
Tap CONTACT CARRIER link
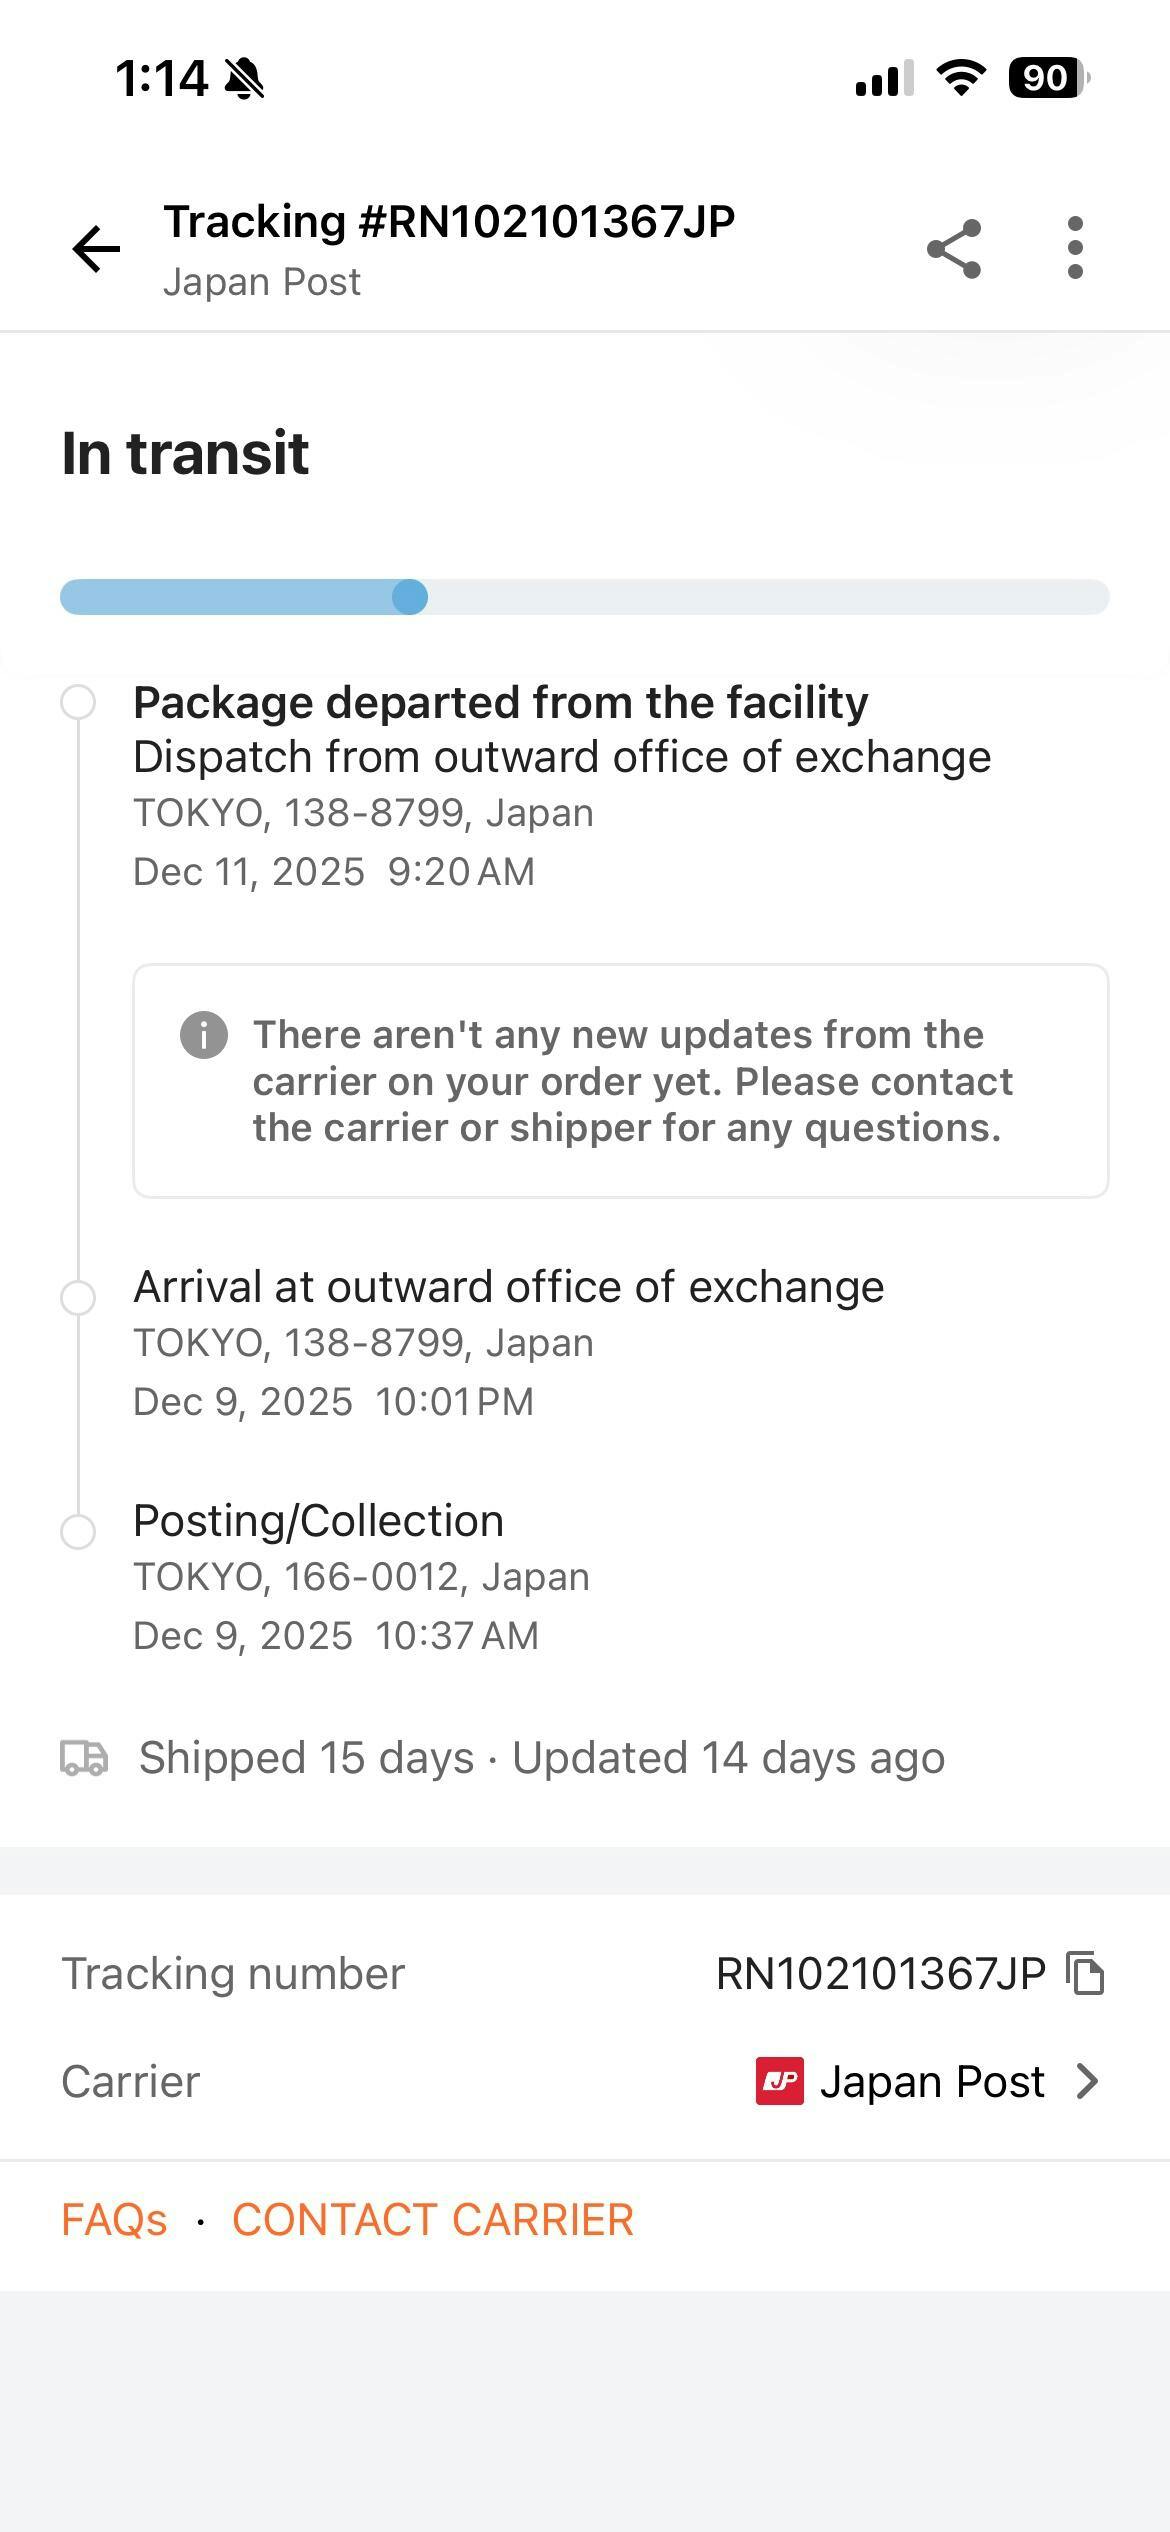point(433,2219)
